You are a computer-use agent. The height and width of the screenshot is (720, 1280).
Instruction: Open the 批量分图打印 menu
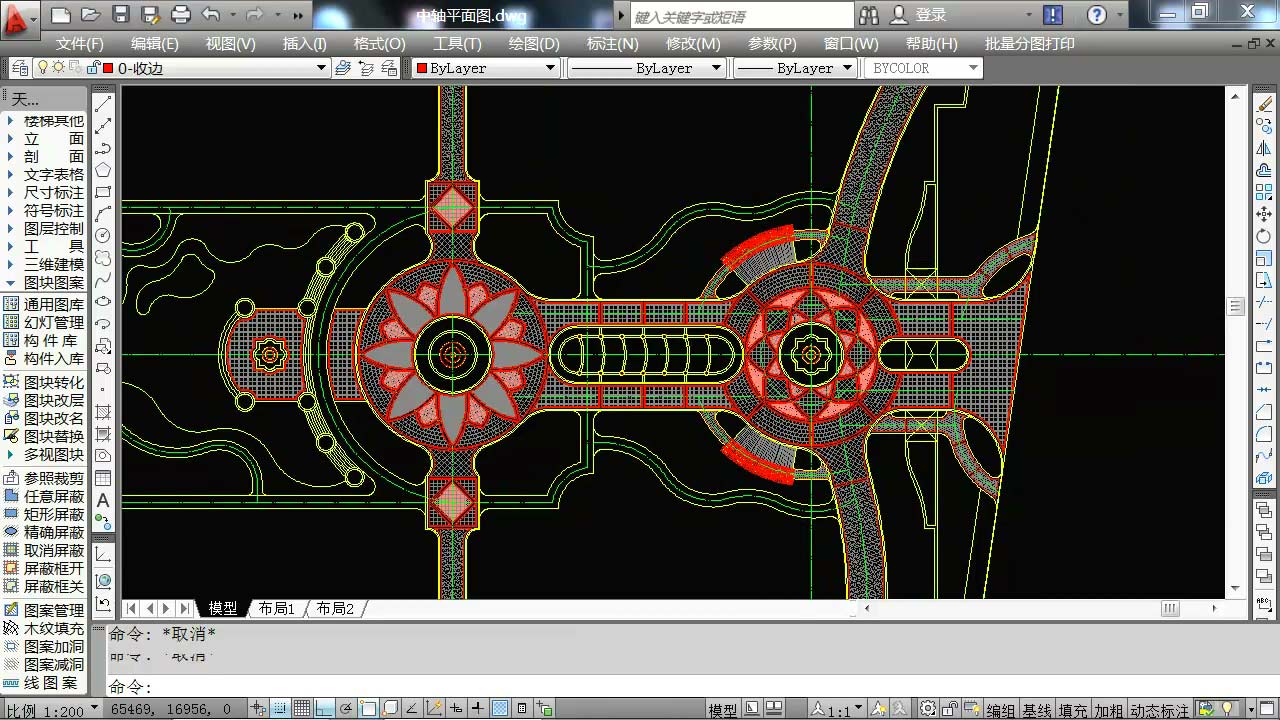pyautogui.click(x=1030, y=44)
